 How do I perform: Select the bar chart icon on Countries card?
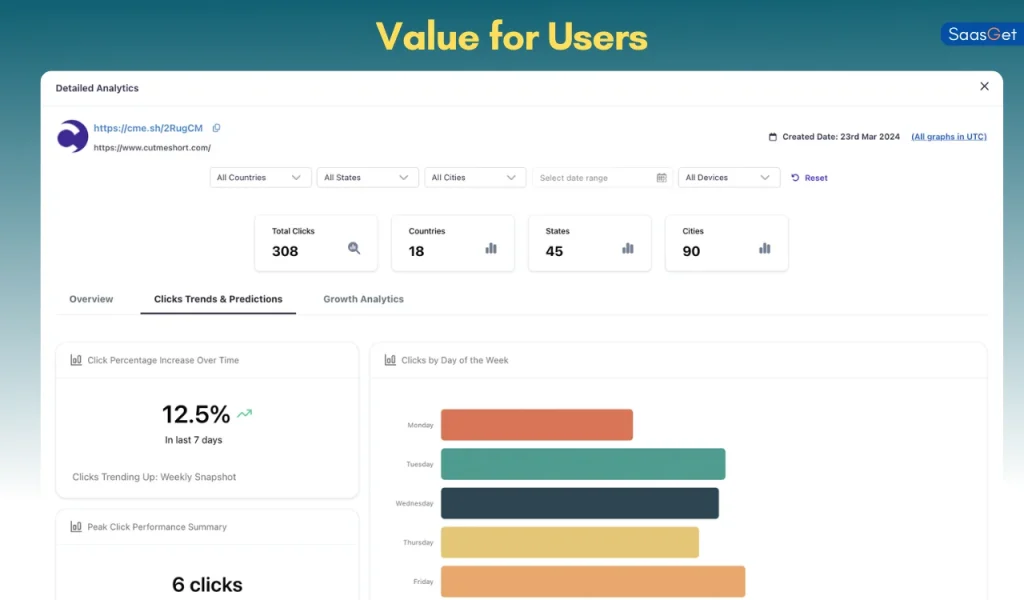pos(491,249)
